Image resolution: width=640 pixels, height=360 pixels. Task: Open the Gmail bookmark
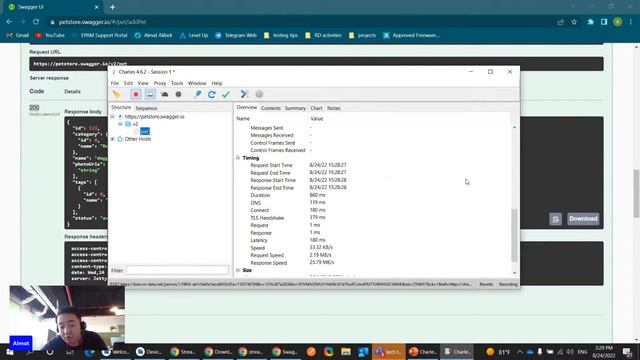pos(18,36)
